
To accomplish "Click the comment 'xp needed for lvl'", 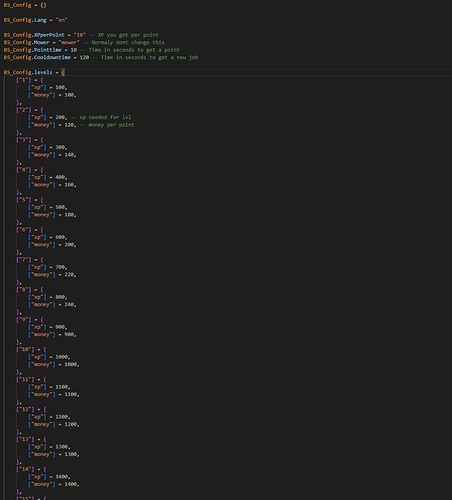I will 105,117.
